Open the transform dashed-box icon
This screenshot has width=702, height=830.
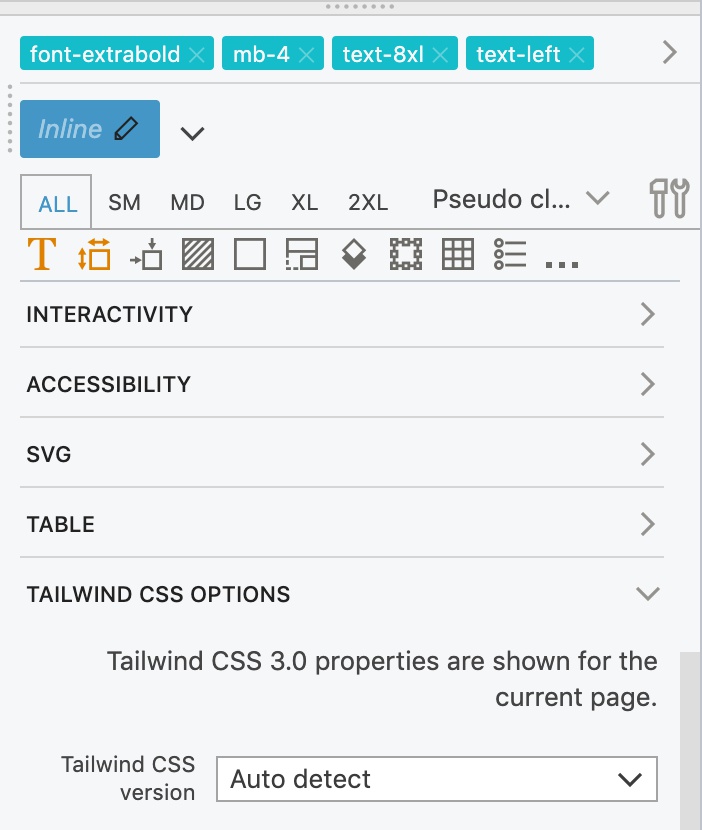coord(406,254)
